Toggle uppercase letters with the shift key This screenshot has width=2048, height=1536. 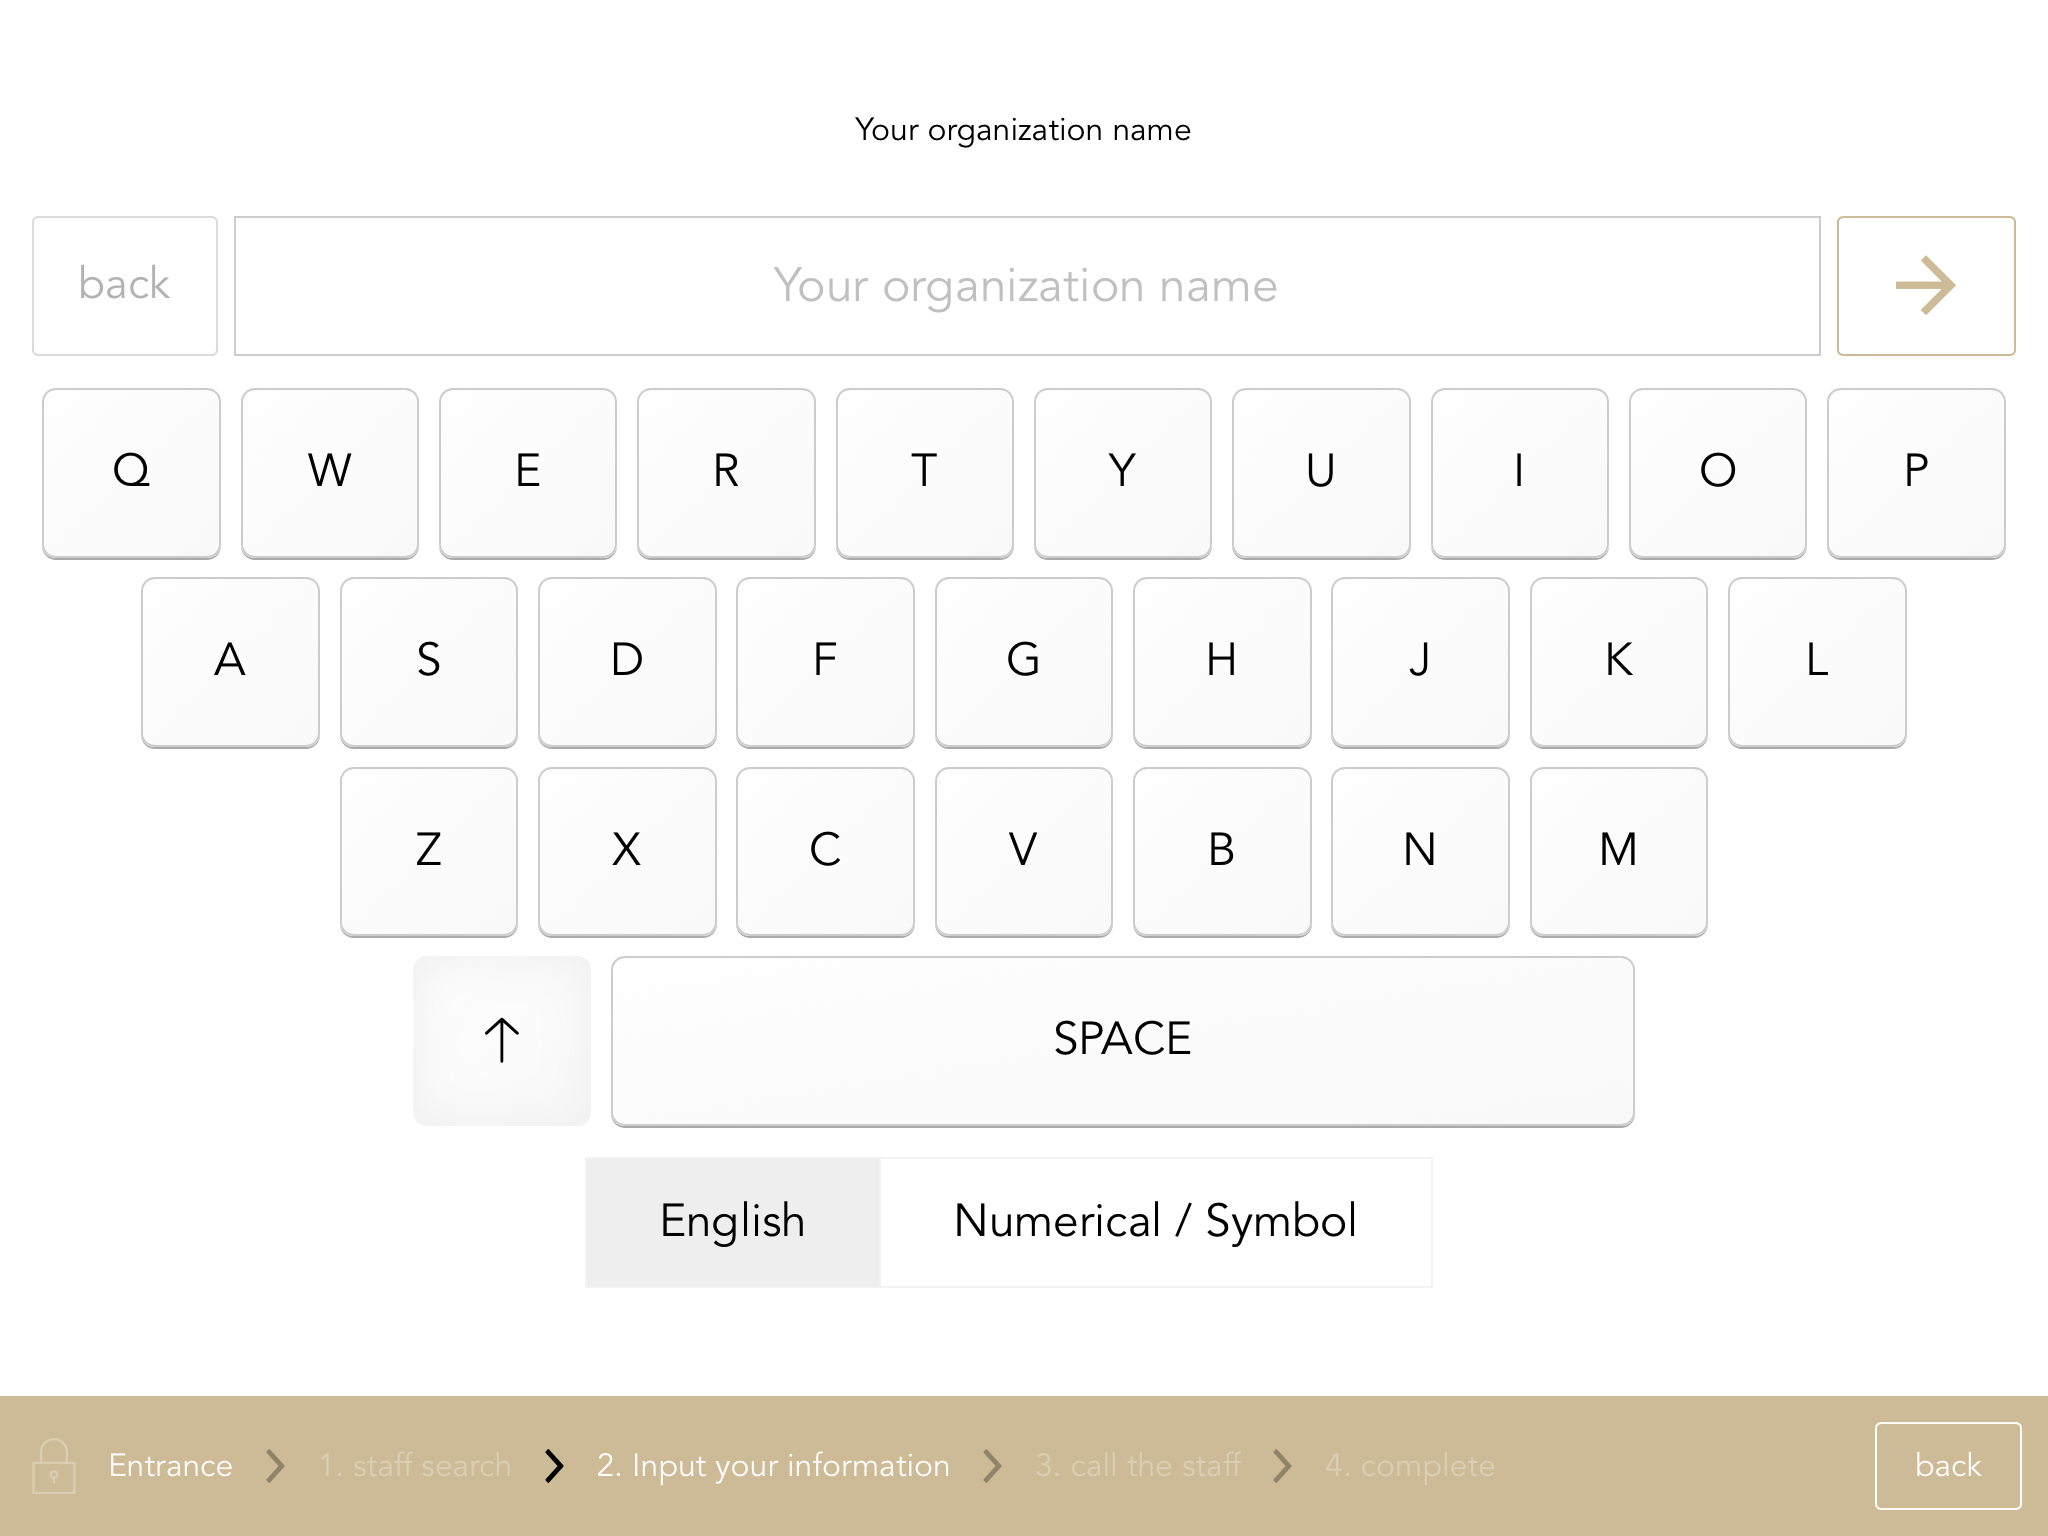click(x=501, y=1040)
